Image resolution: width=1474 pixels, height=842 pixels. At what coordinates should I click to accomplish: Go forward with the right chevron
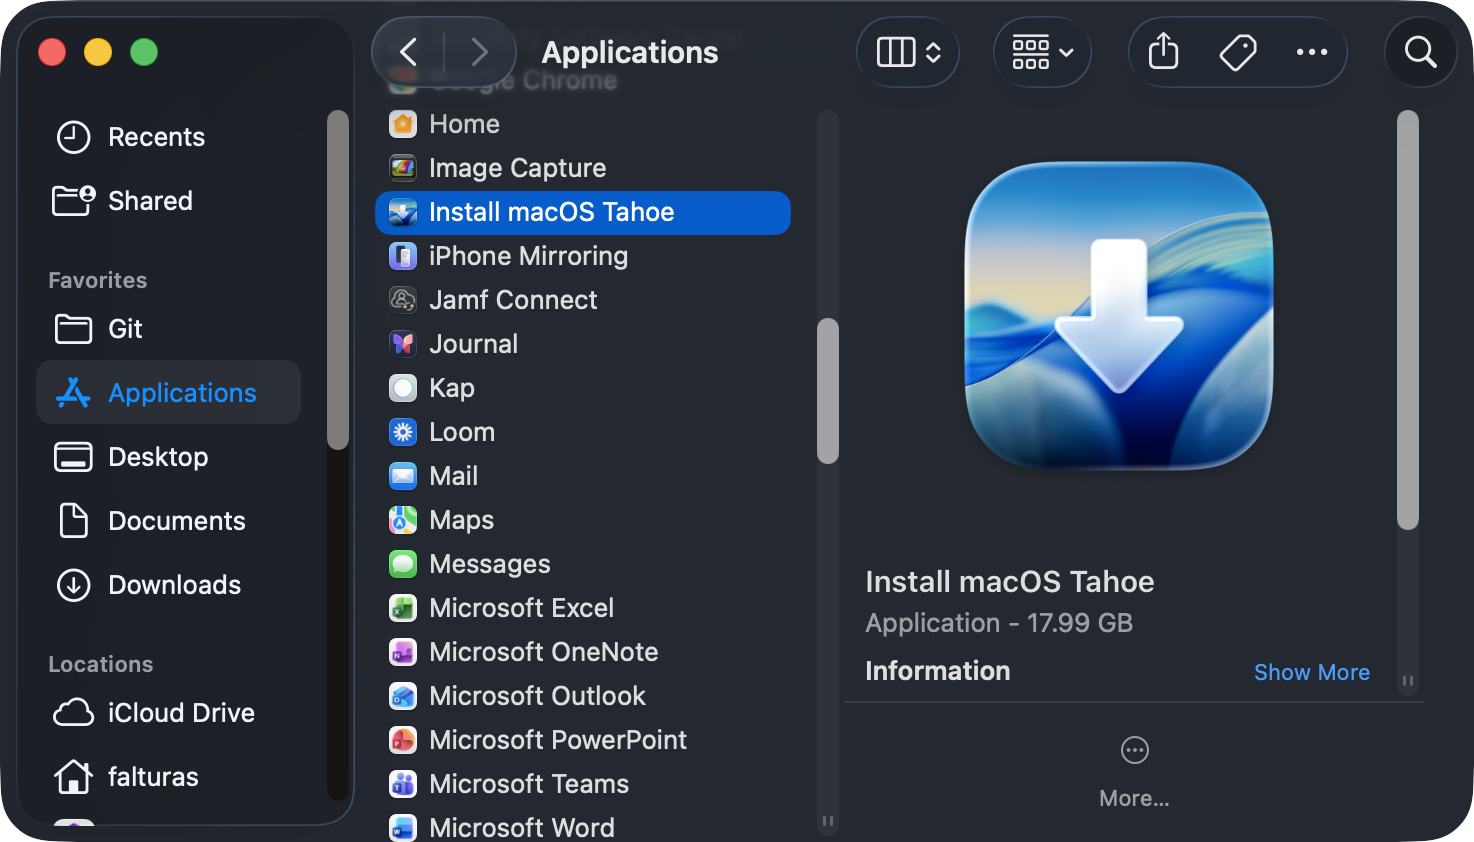(x=479, y=52)
